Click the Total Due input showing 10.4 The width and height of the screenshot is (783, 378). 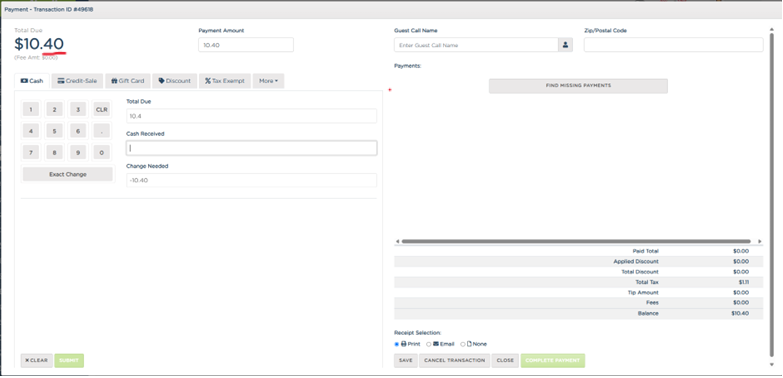(251, 116)
